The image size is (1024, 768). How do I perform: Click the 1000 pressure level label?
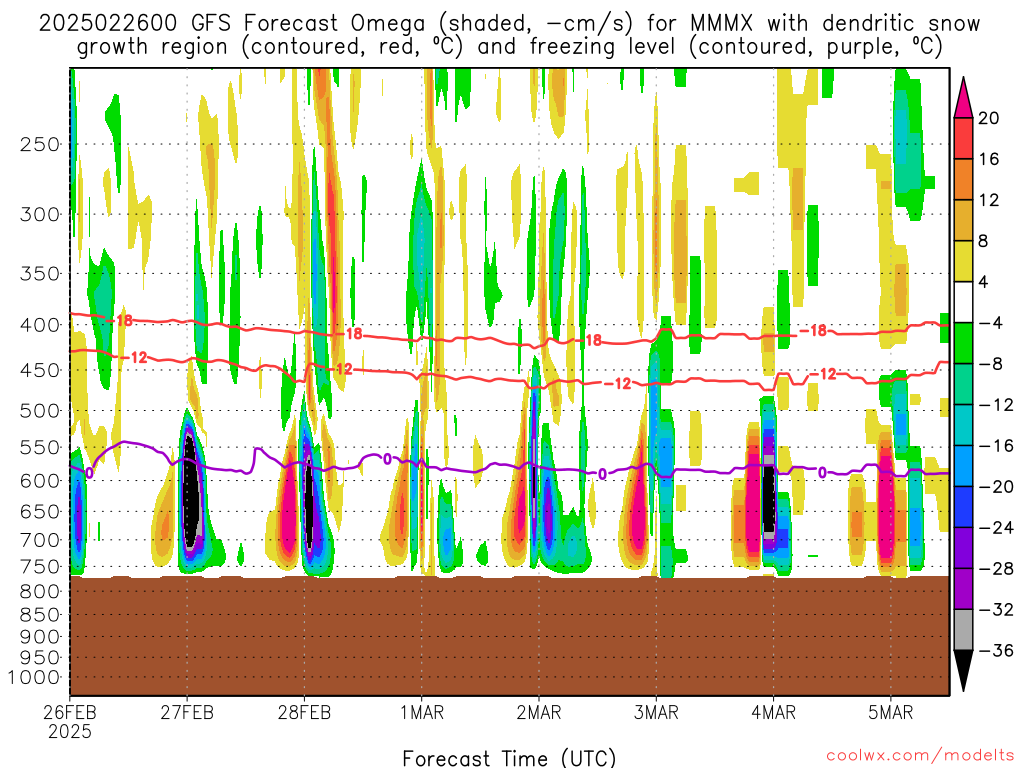(x=34, y=677)
